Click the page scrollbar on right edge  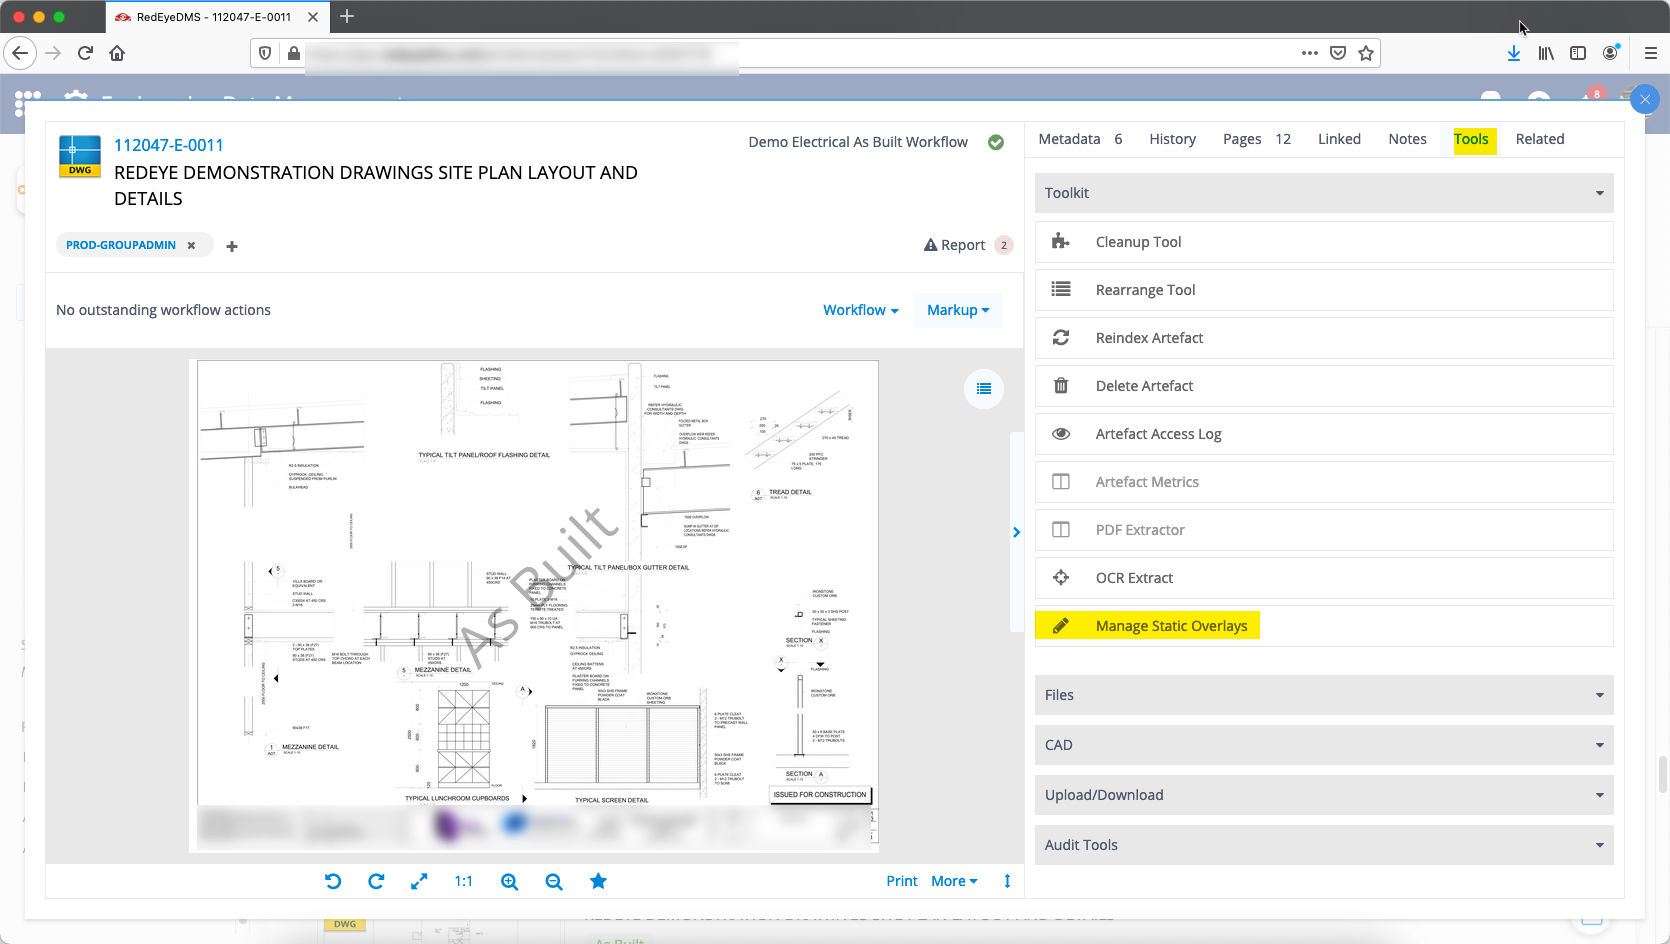click(x=1663, y=774)
